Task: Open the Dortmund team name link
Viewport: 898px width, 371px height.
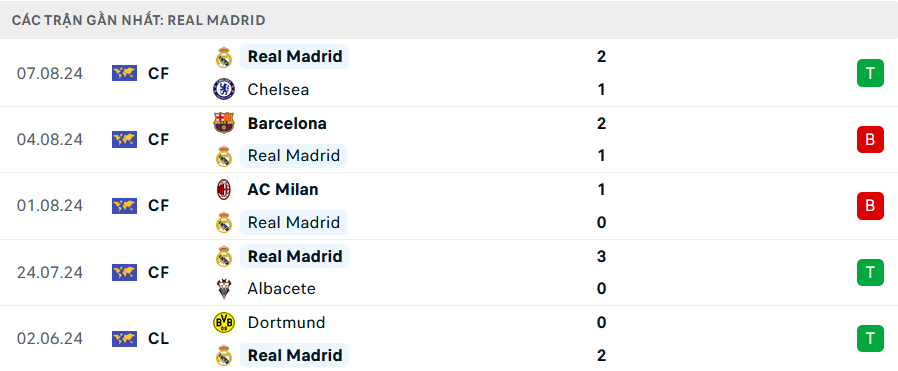Action: coord(286,323)
